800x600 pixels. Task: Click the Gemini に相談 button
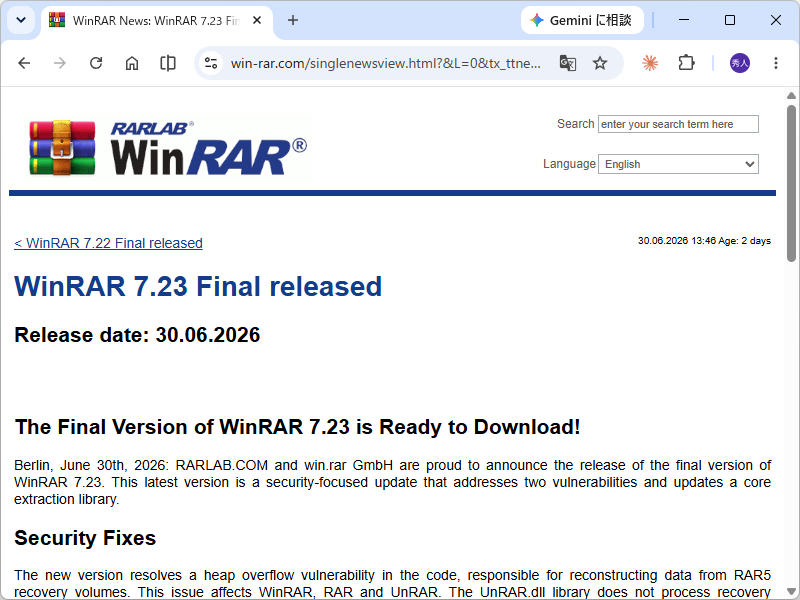point(582,20)
